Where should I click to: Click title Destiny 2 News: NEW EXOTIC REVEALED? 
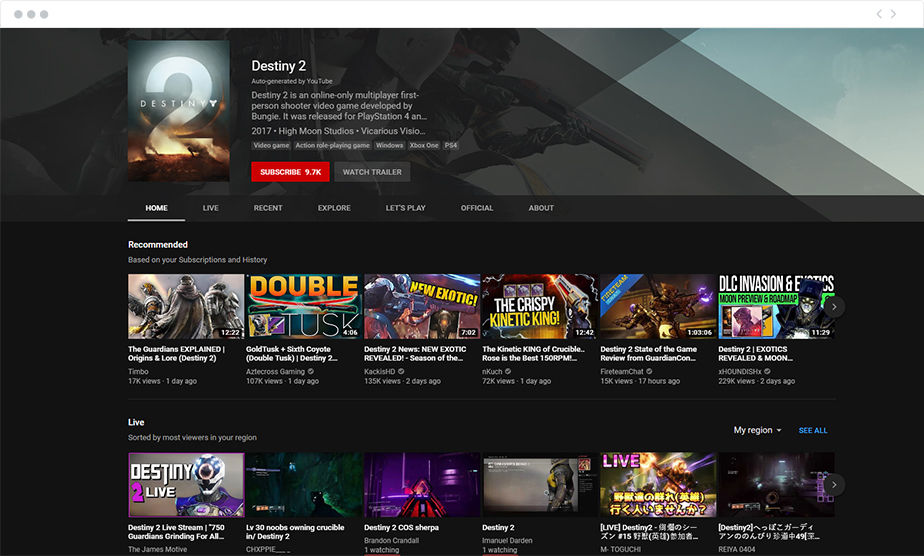(415, 353)
